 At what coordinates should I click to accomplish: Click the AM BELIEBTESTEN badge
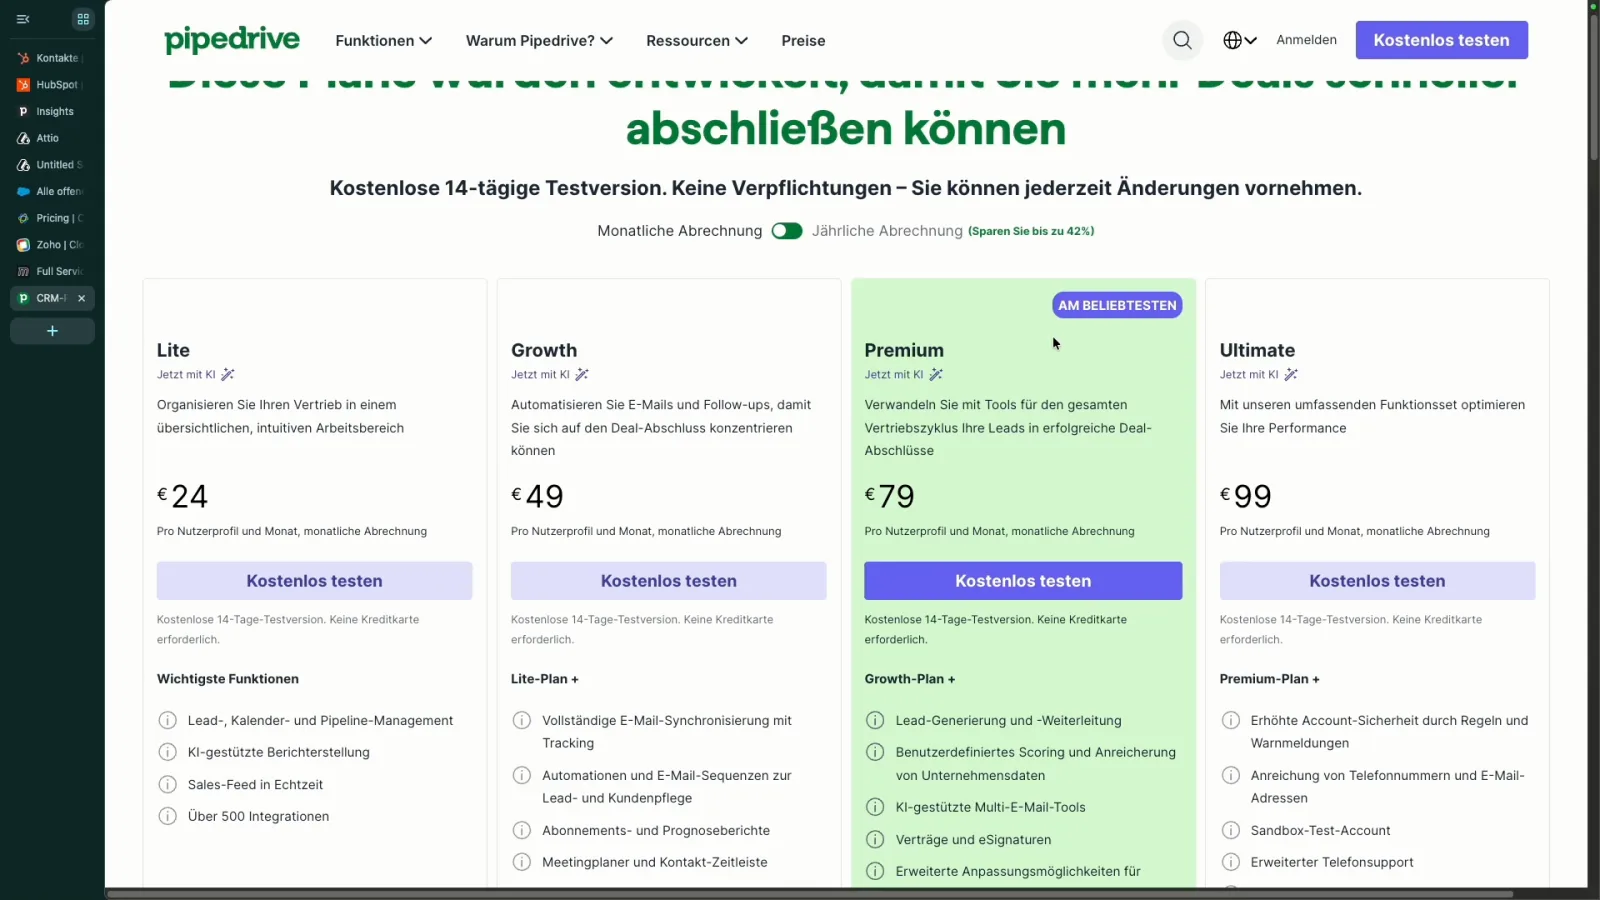(1117, 305)
